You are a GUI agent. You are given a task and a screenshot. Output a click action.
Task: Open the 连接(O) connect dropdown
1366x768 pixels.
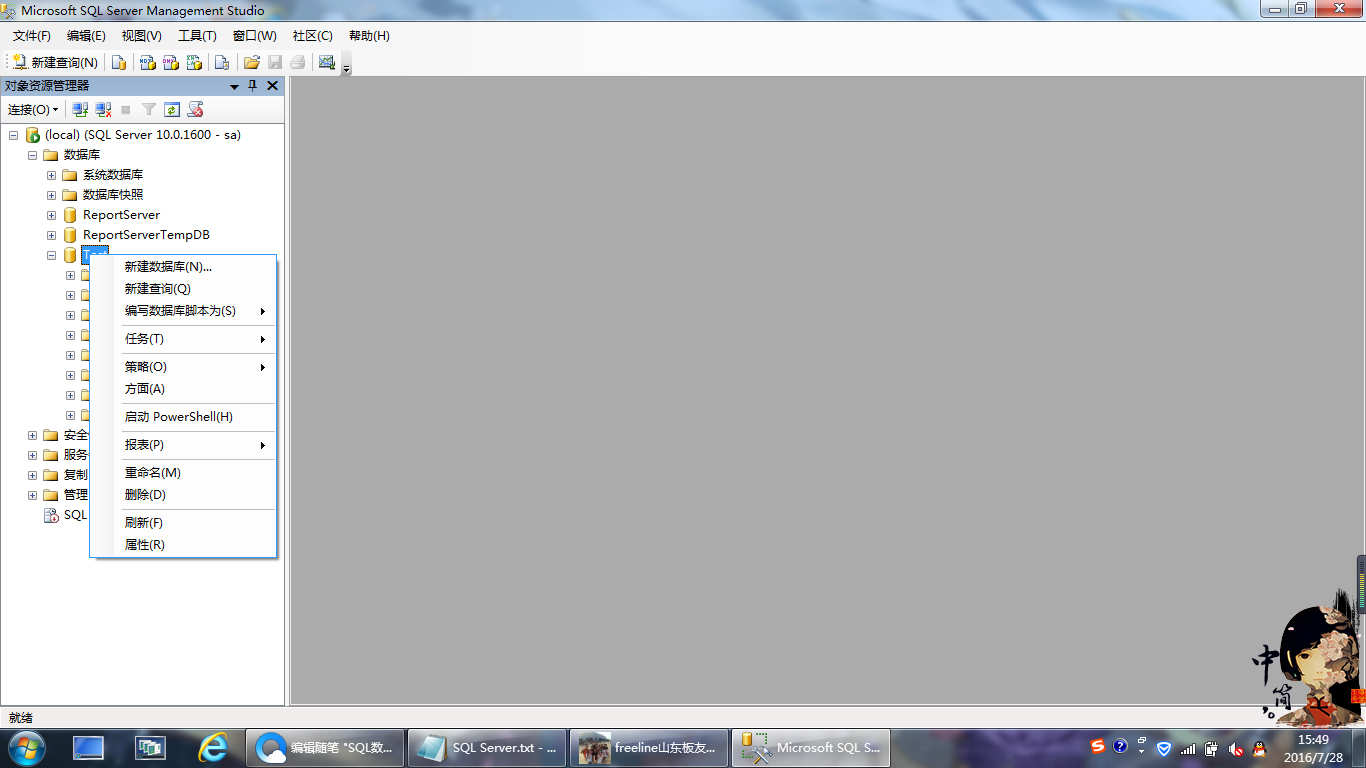click(x=33, y=109)
